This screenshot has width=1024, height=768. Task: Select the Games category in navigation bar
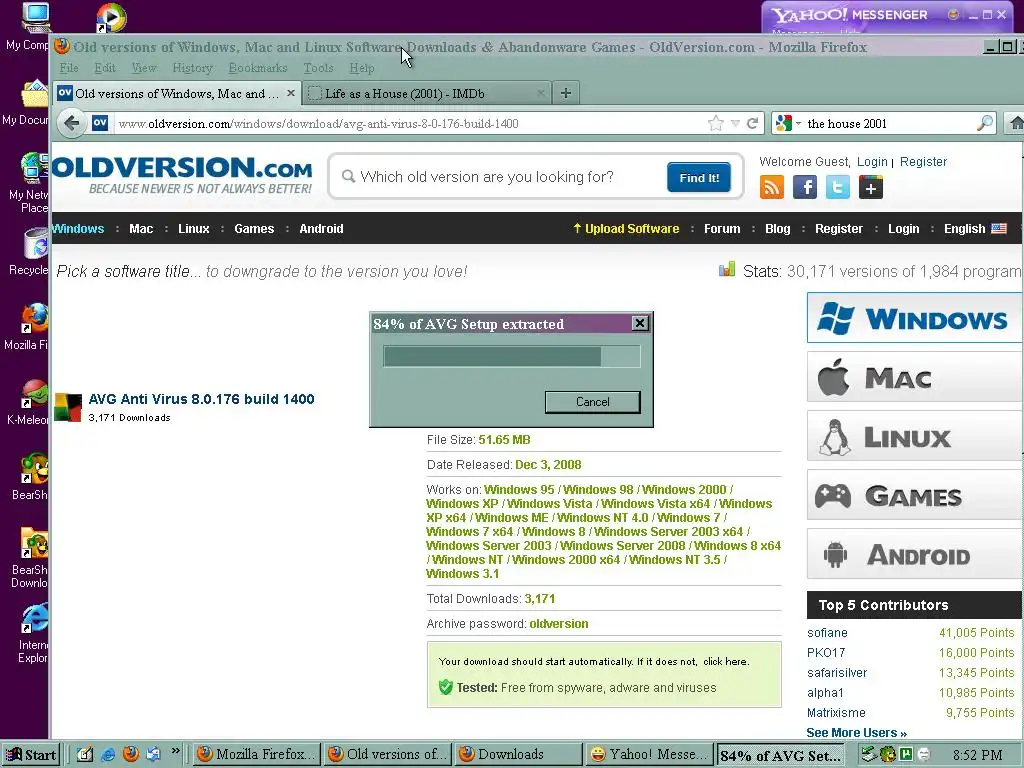click(x=254, y=229)
